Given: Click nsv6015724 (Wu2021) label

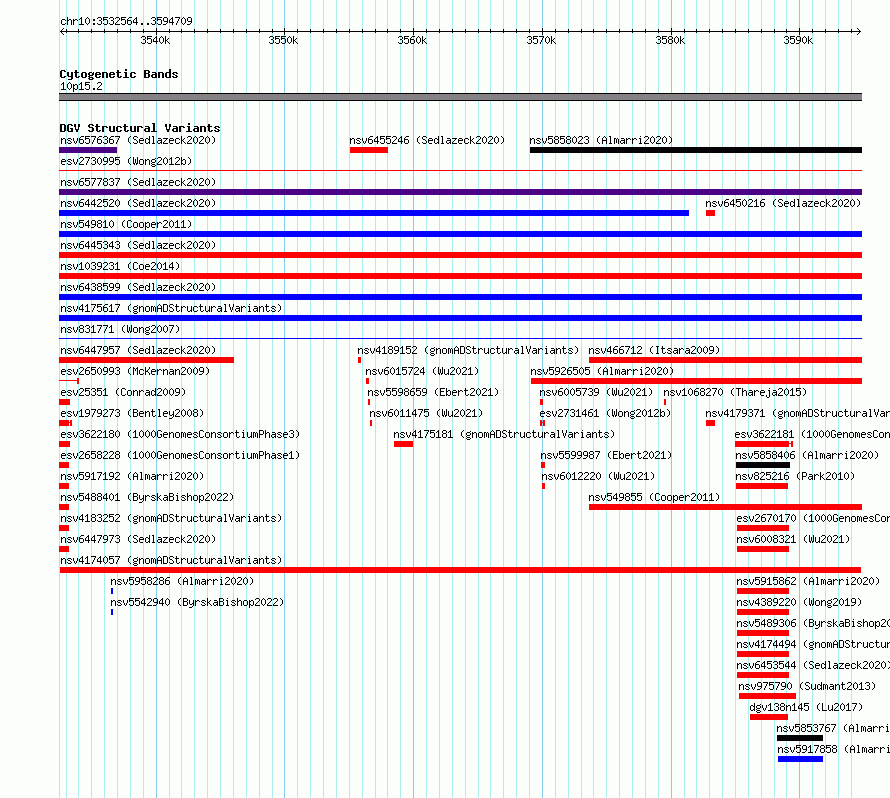Looking at the screenshot, I should [x=422, y=371].
